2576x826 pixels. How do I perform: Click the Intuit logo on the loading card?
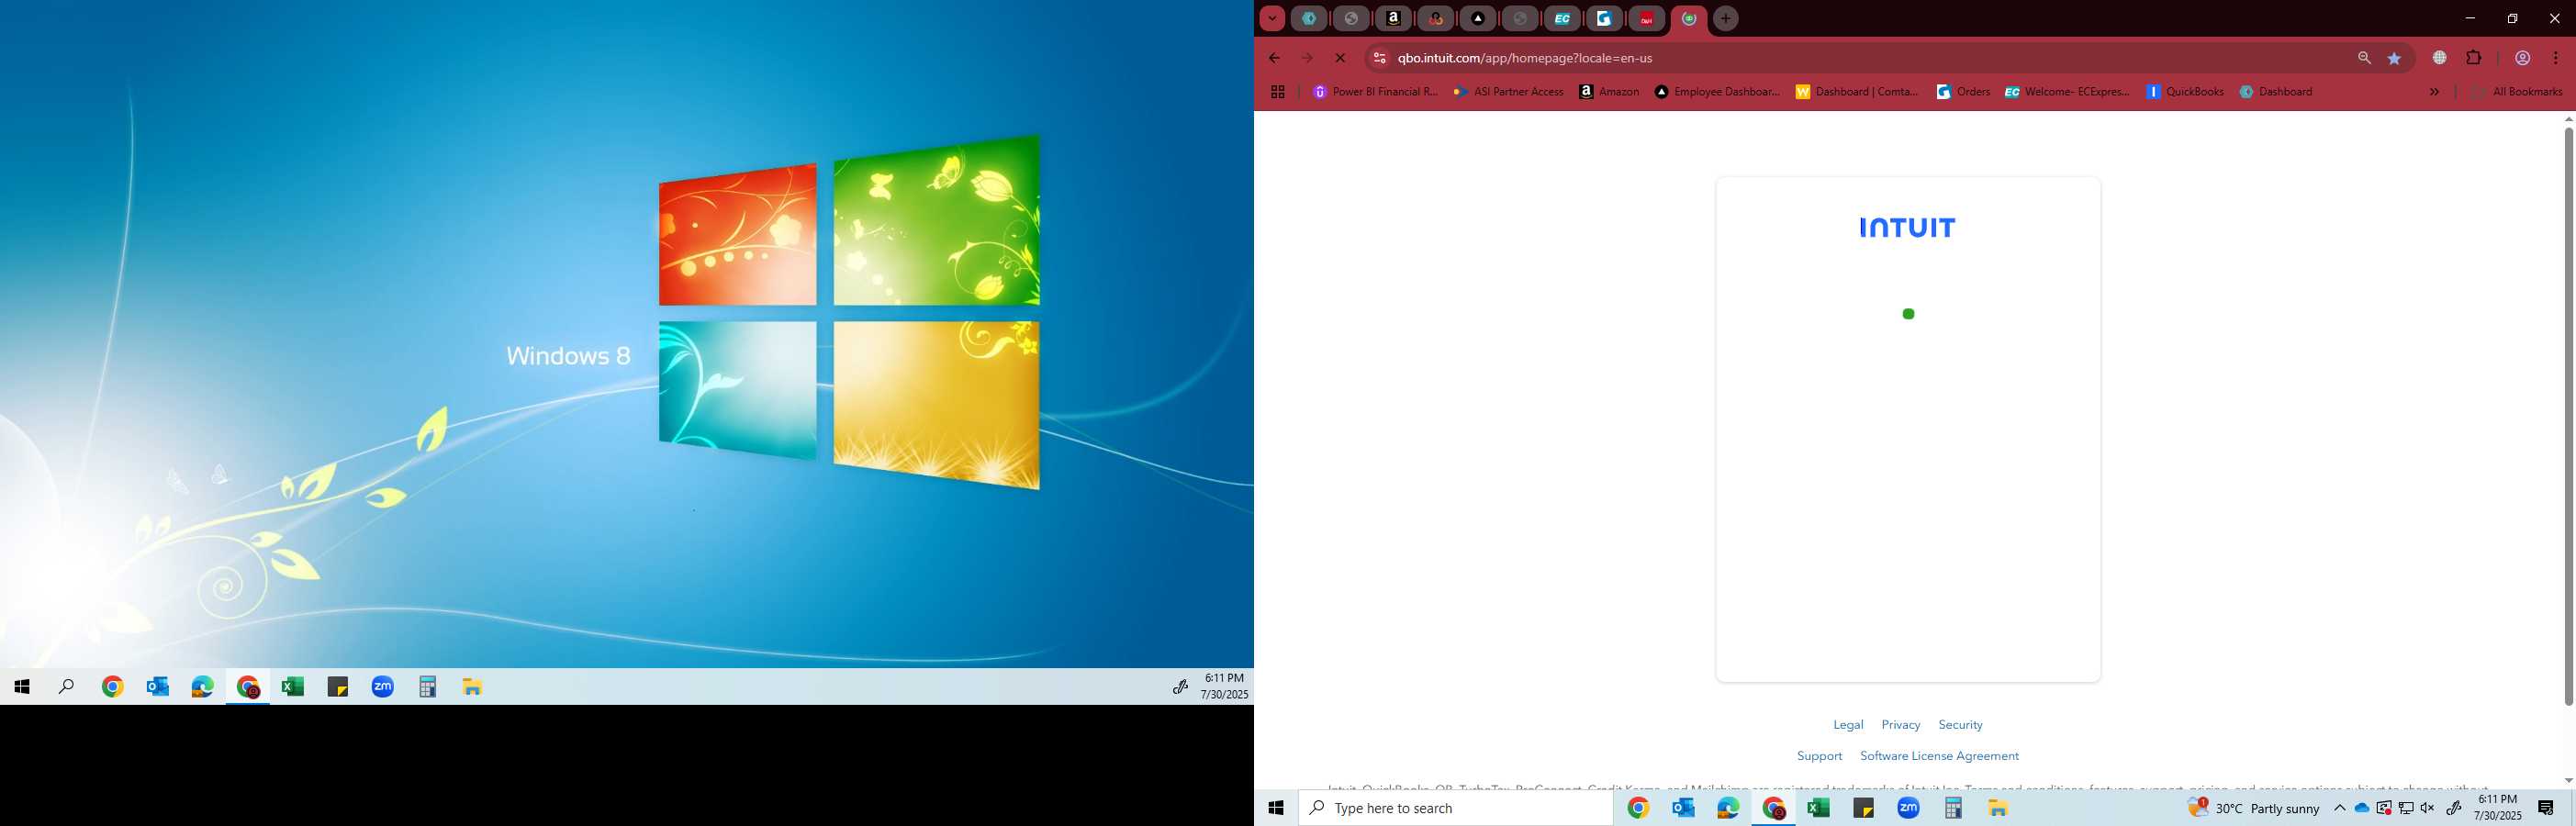point(1907,228)
